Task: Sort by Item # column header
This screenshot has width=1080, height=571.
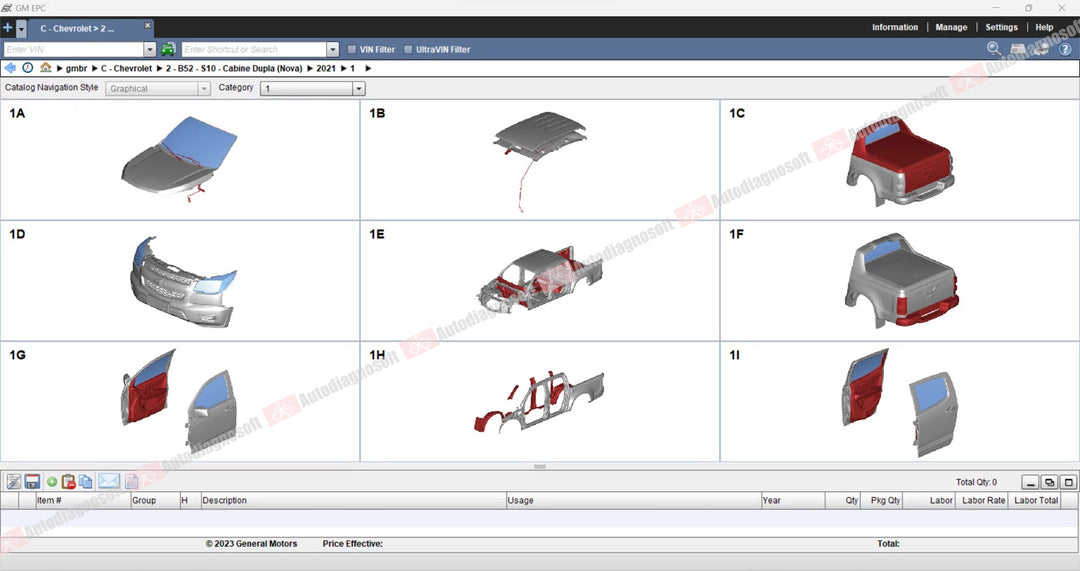Action: tap(83, 501)
